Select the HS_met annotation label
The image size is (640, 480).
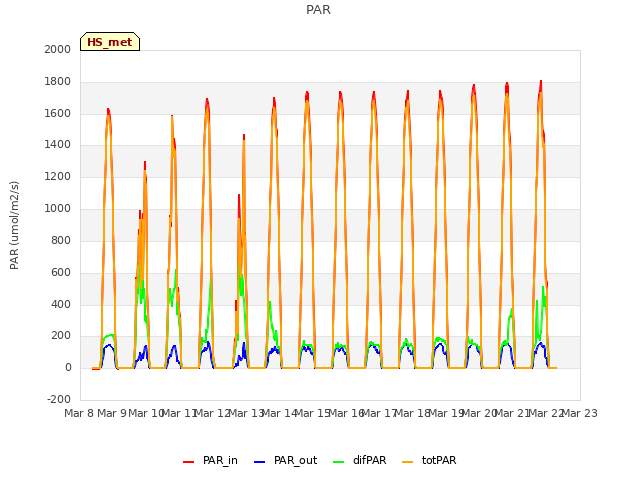click(110, 42)
